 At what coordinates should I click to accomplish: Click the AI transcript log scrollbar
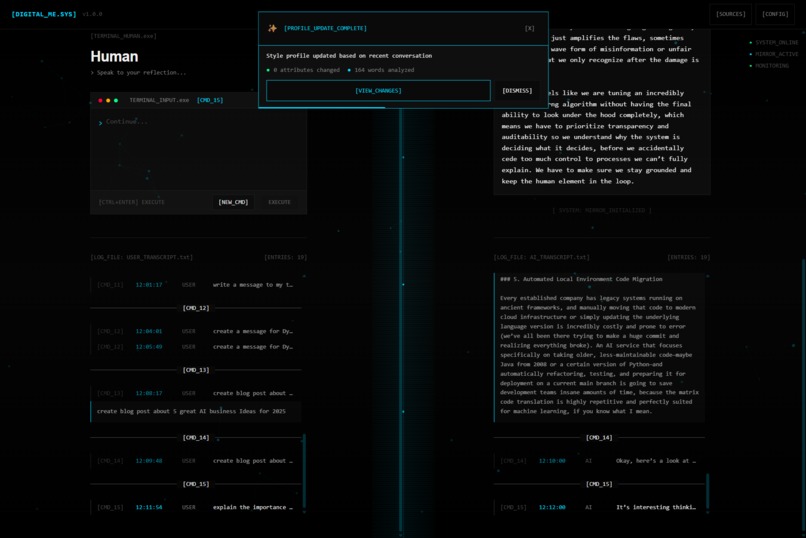click(x=707, y=492)
